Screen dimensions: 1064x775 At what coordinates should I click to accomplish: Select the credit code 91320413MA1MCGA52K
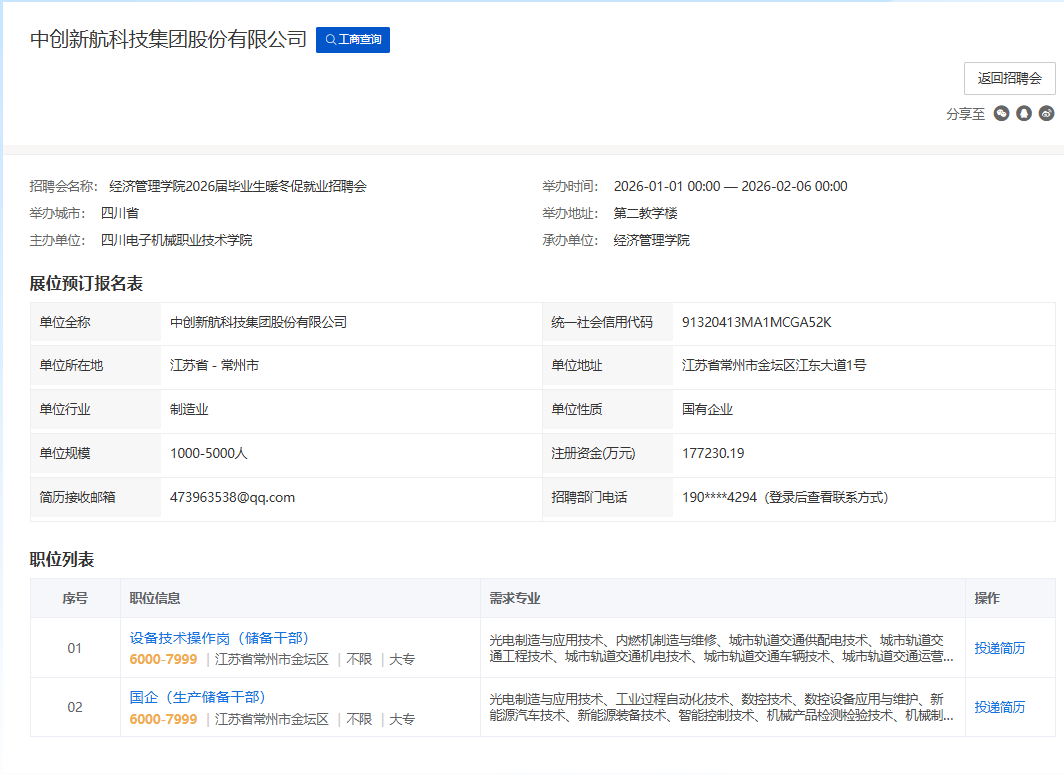coord(757,322)
